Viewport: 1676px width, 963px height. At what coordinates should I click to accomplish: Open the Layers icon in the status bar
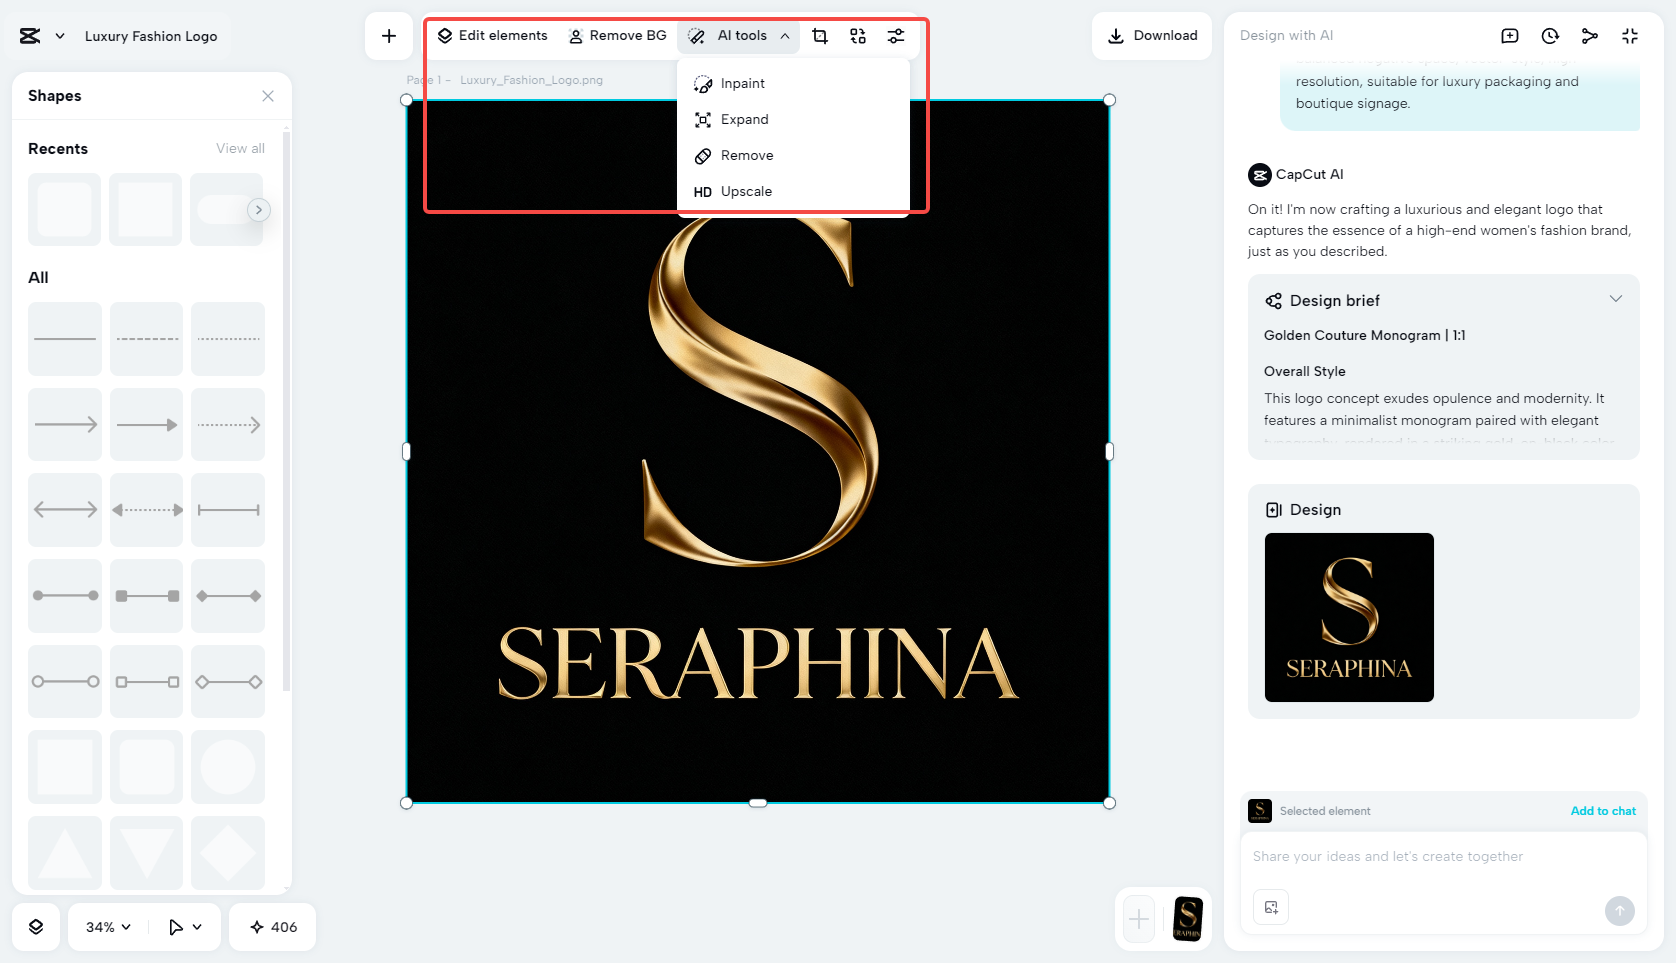point(36,927)
